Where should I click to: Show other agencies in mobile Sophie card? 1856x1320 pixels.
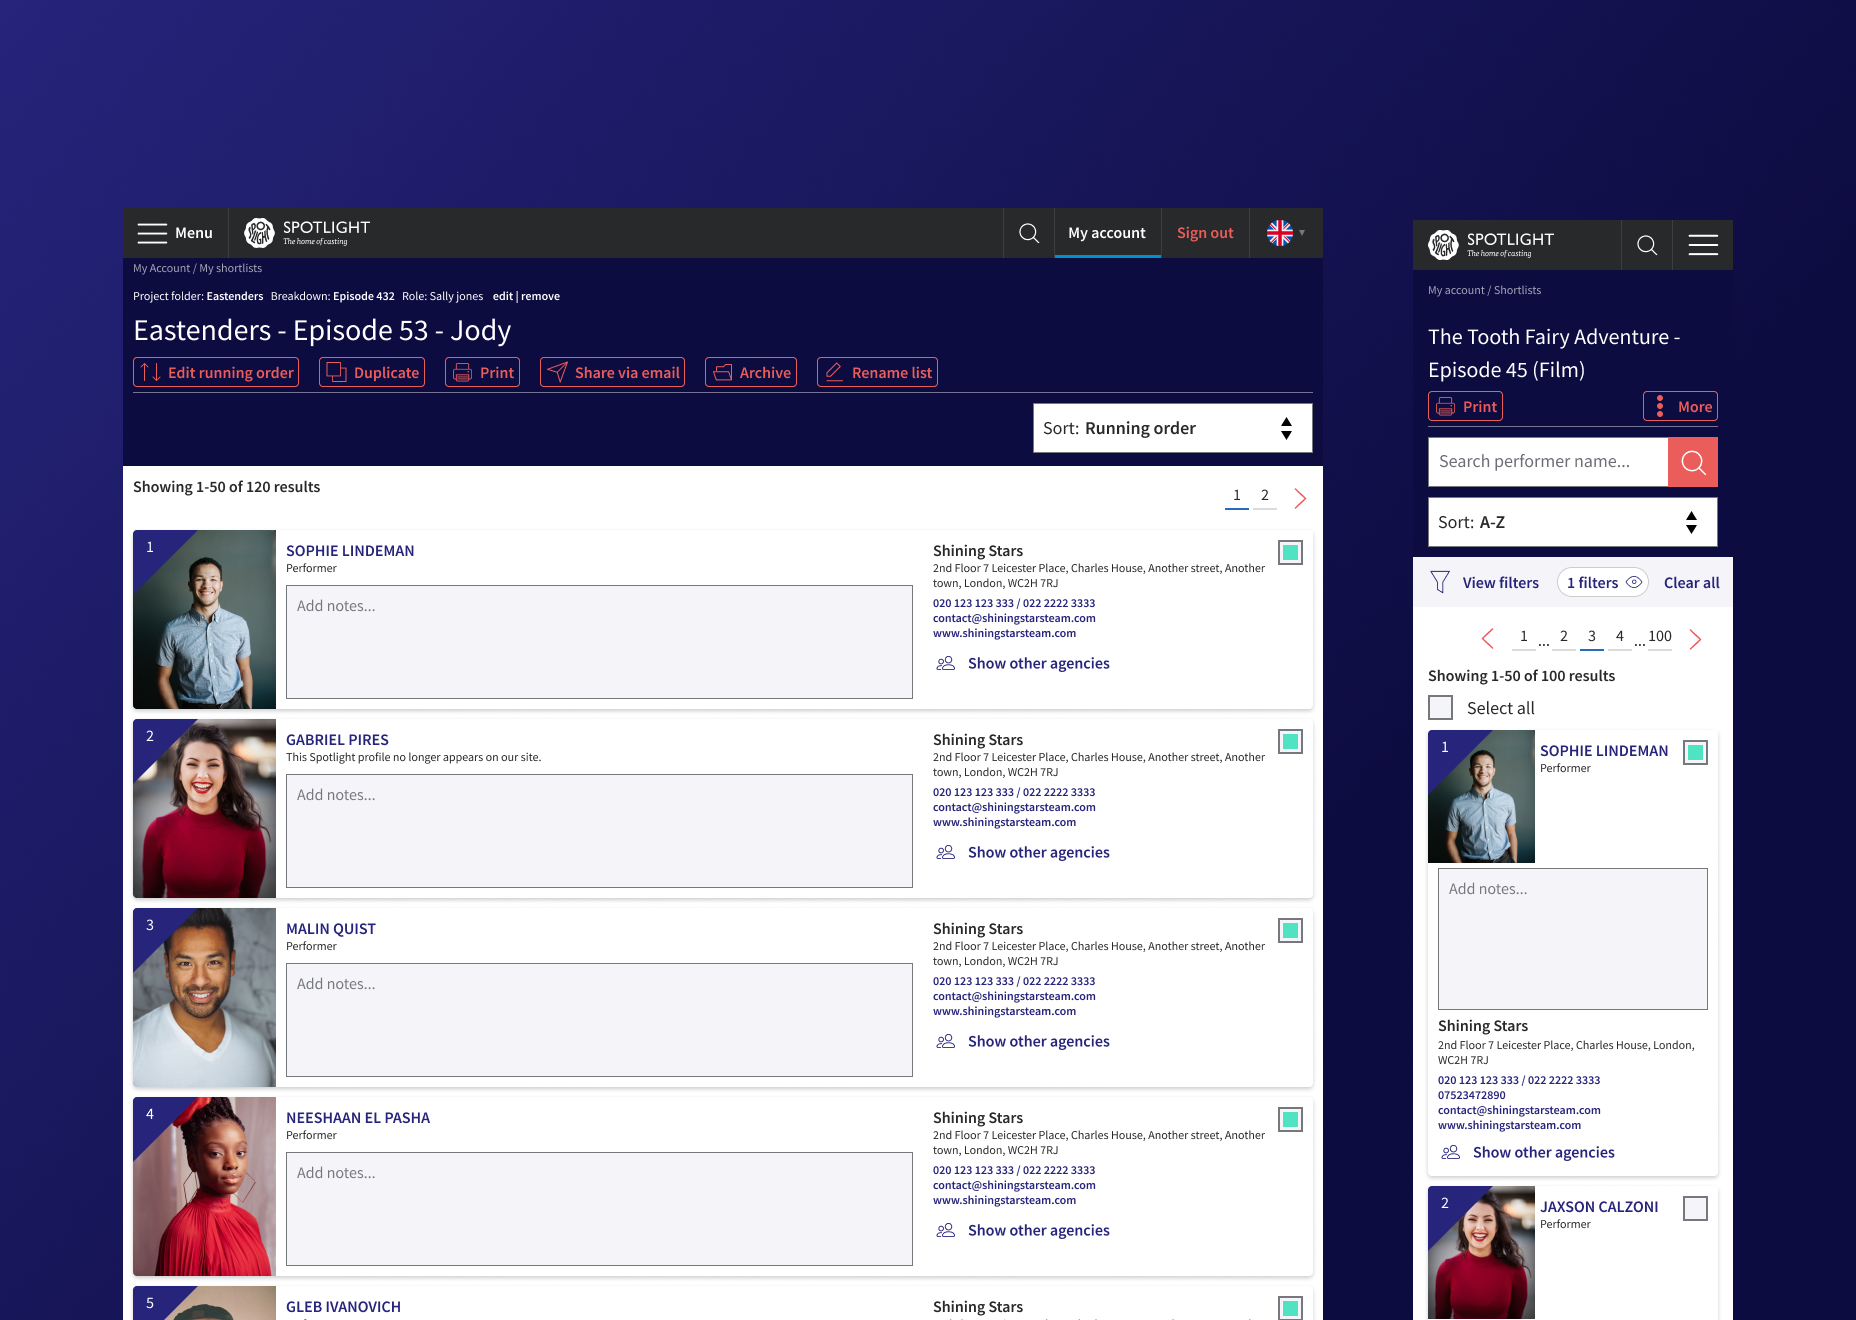coord(1528,1152)
